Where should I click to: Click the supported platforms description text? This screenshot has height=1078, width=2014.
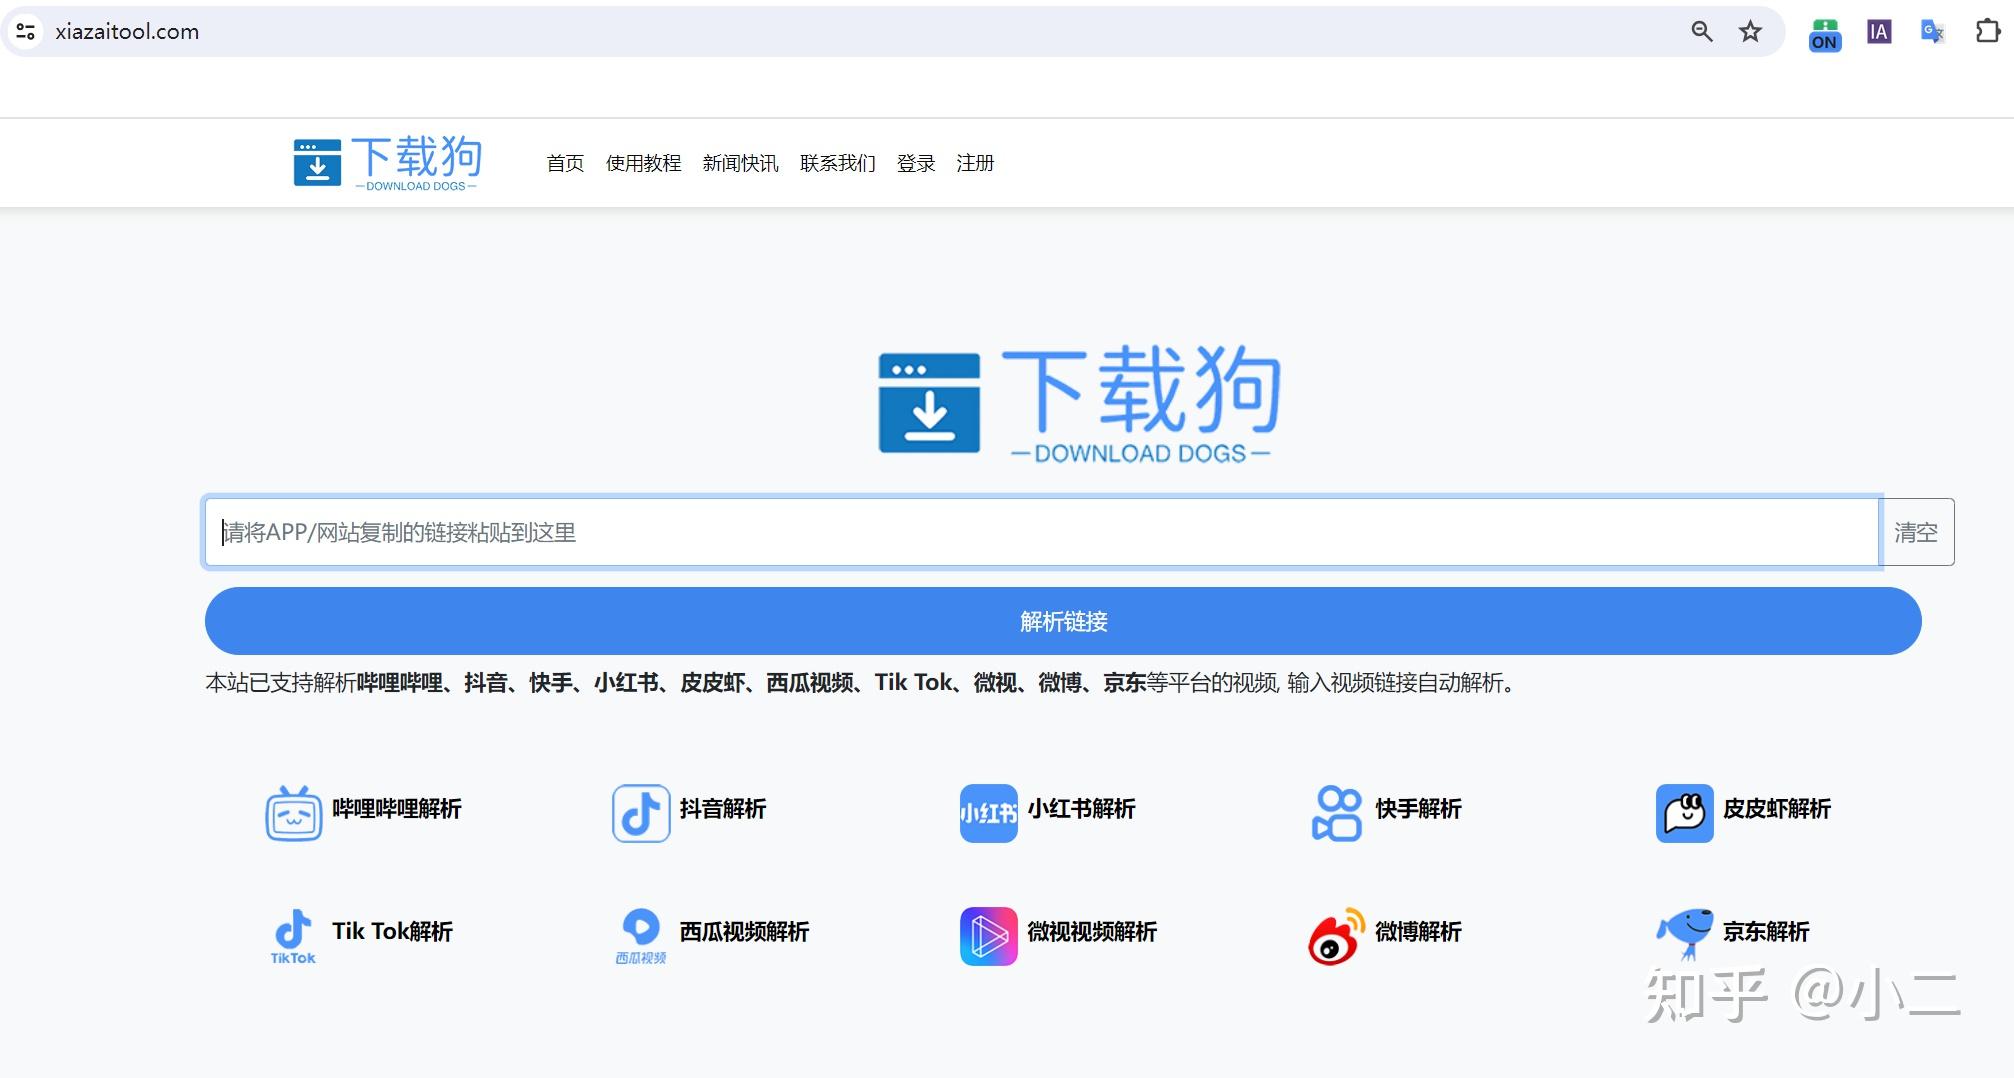862,683
